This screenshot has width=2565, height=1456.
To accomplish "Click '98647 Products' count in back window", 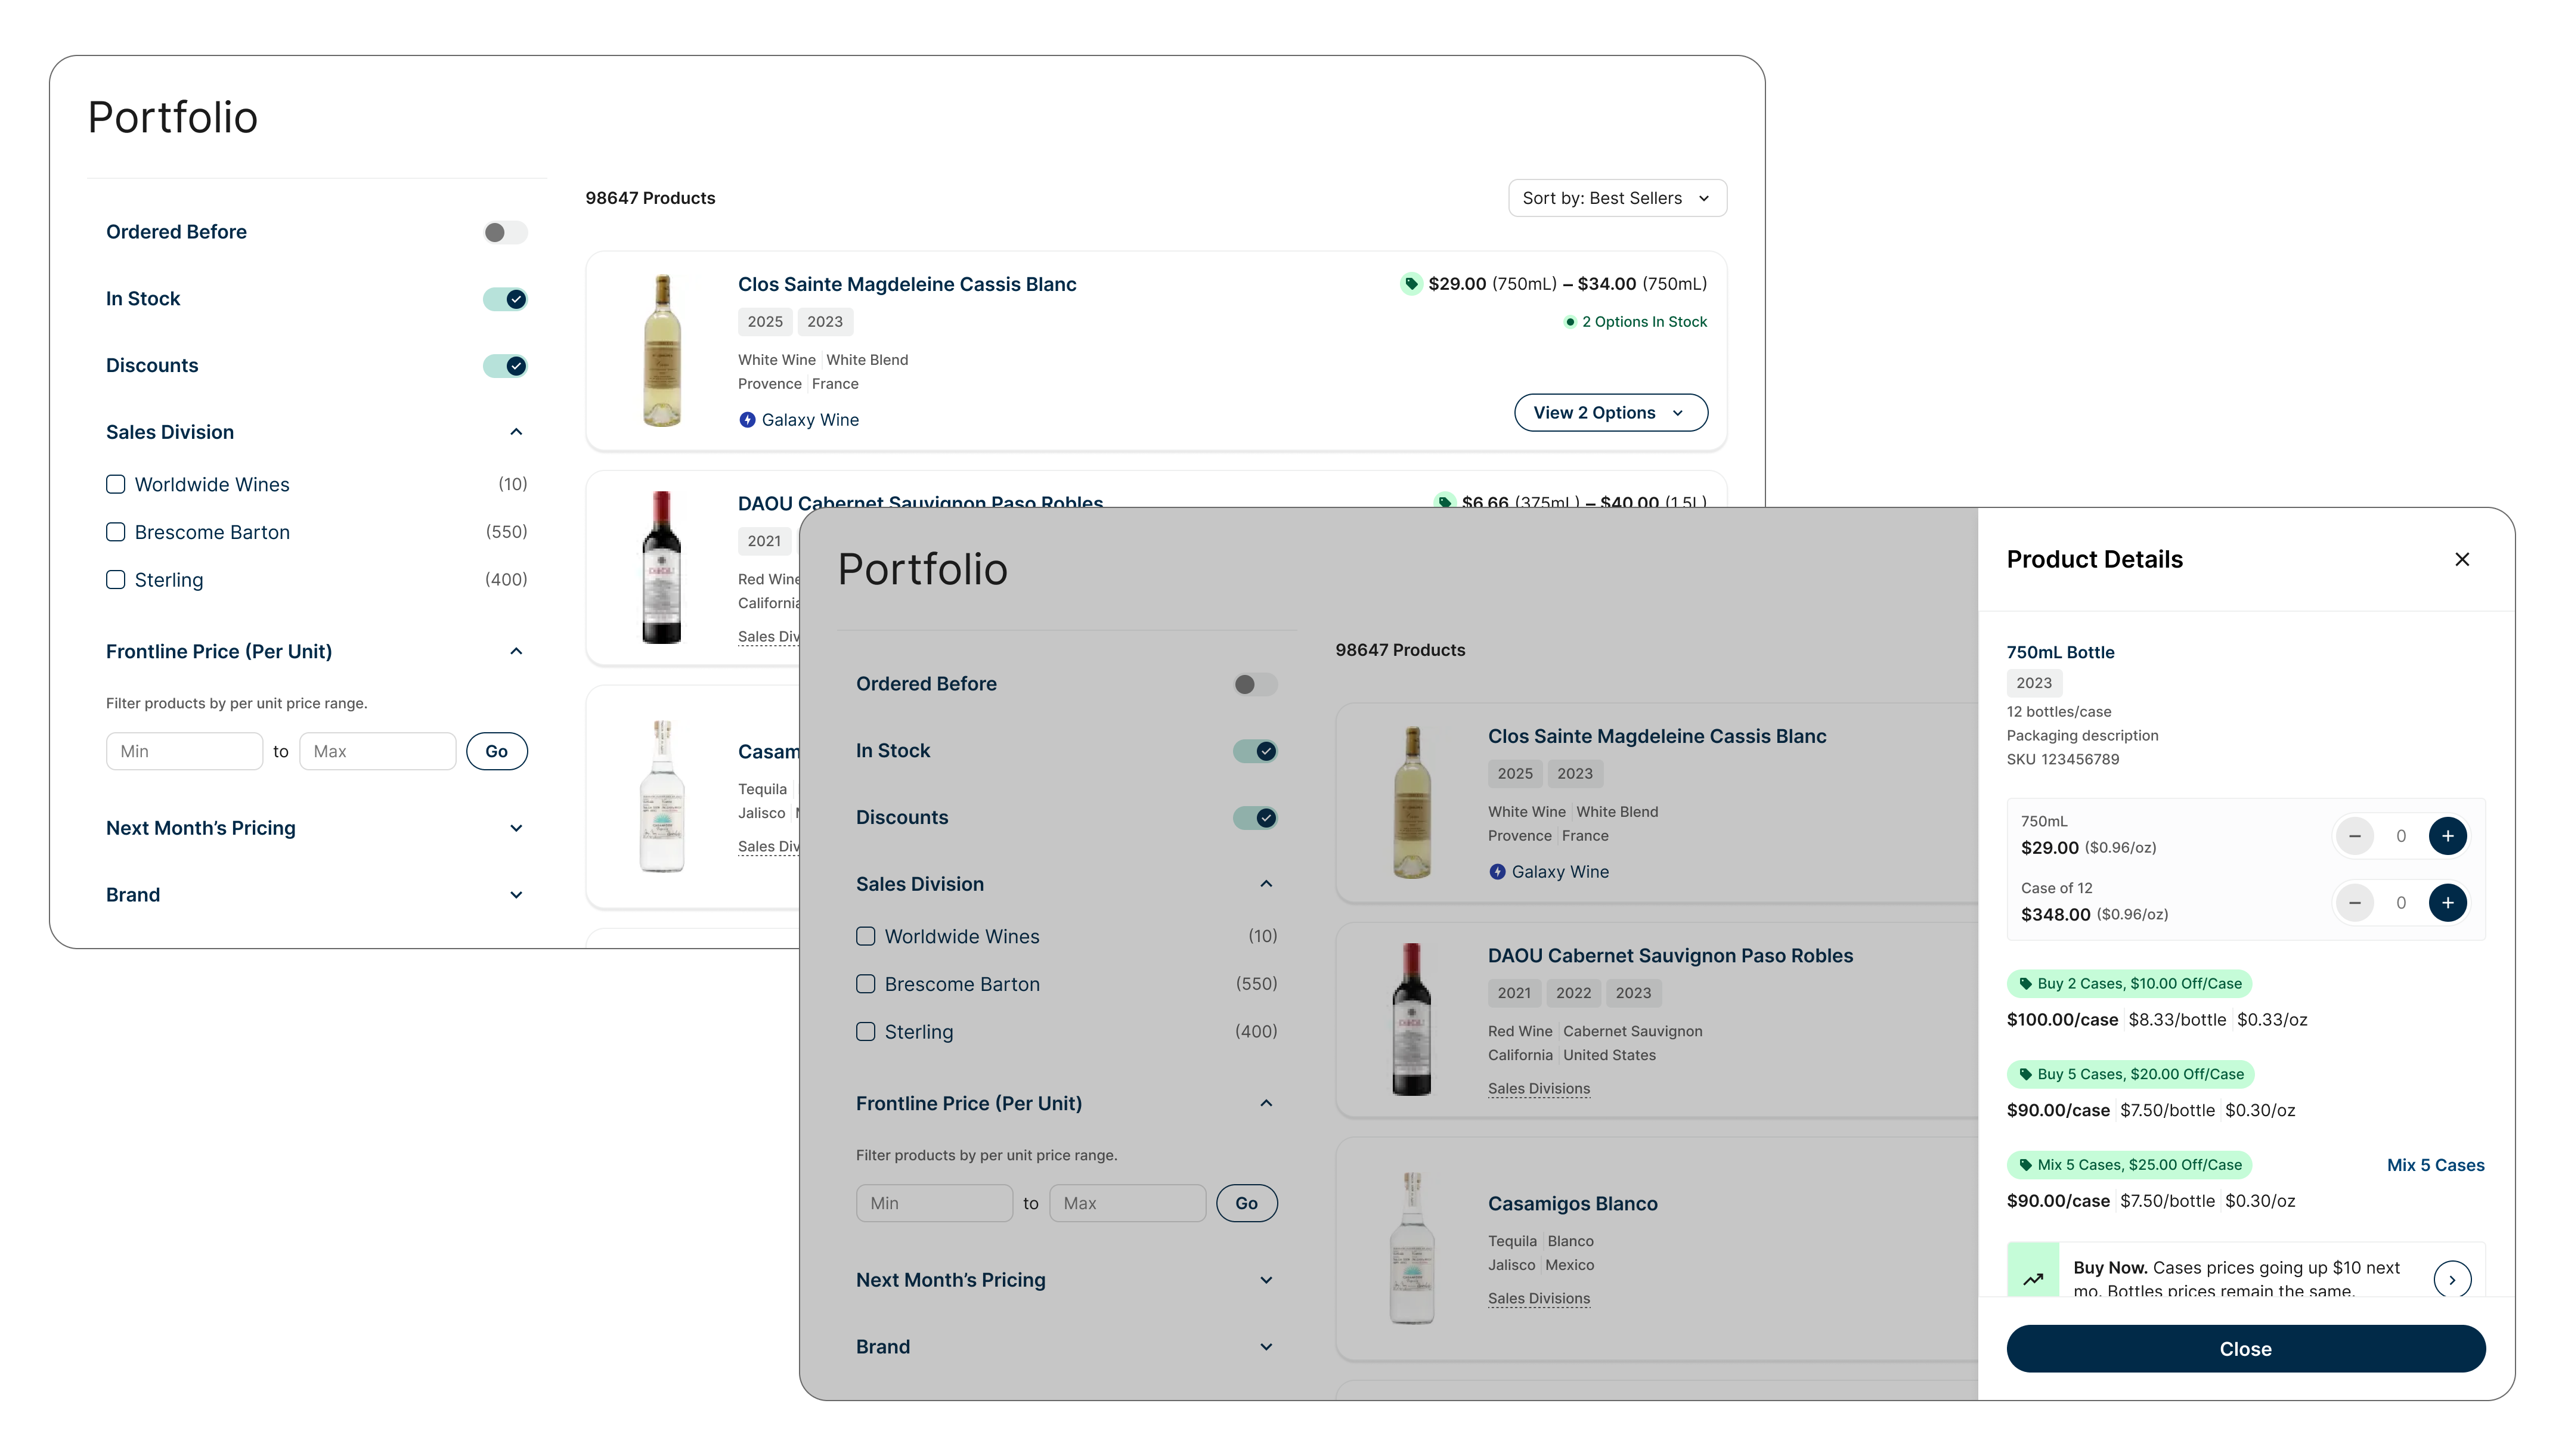I will [x=650, y=198].
